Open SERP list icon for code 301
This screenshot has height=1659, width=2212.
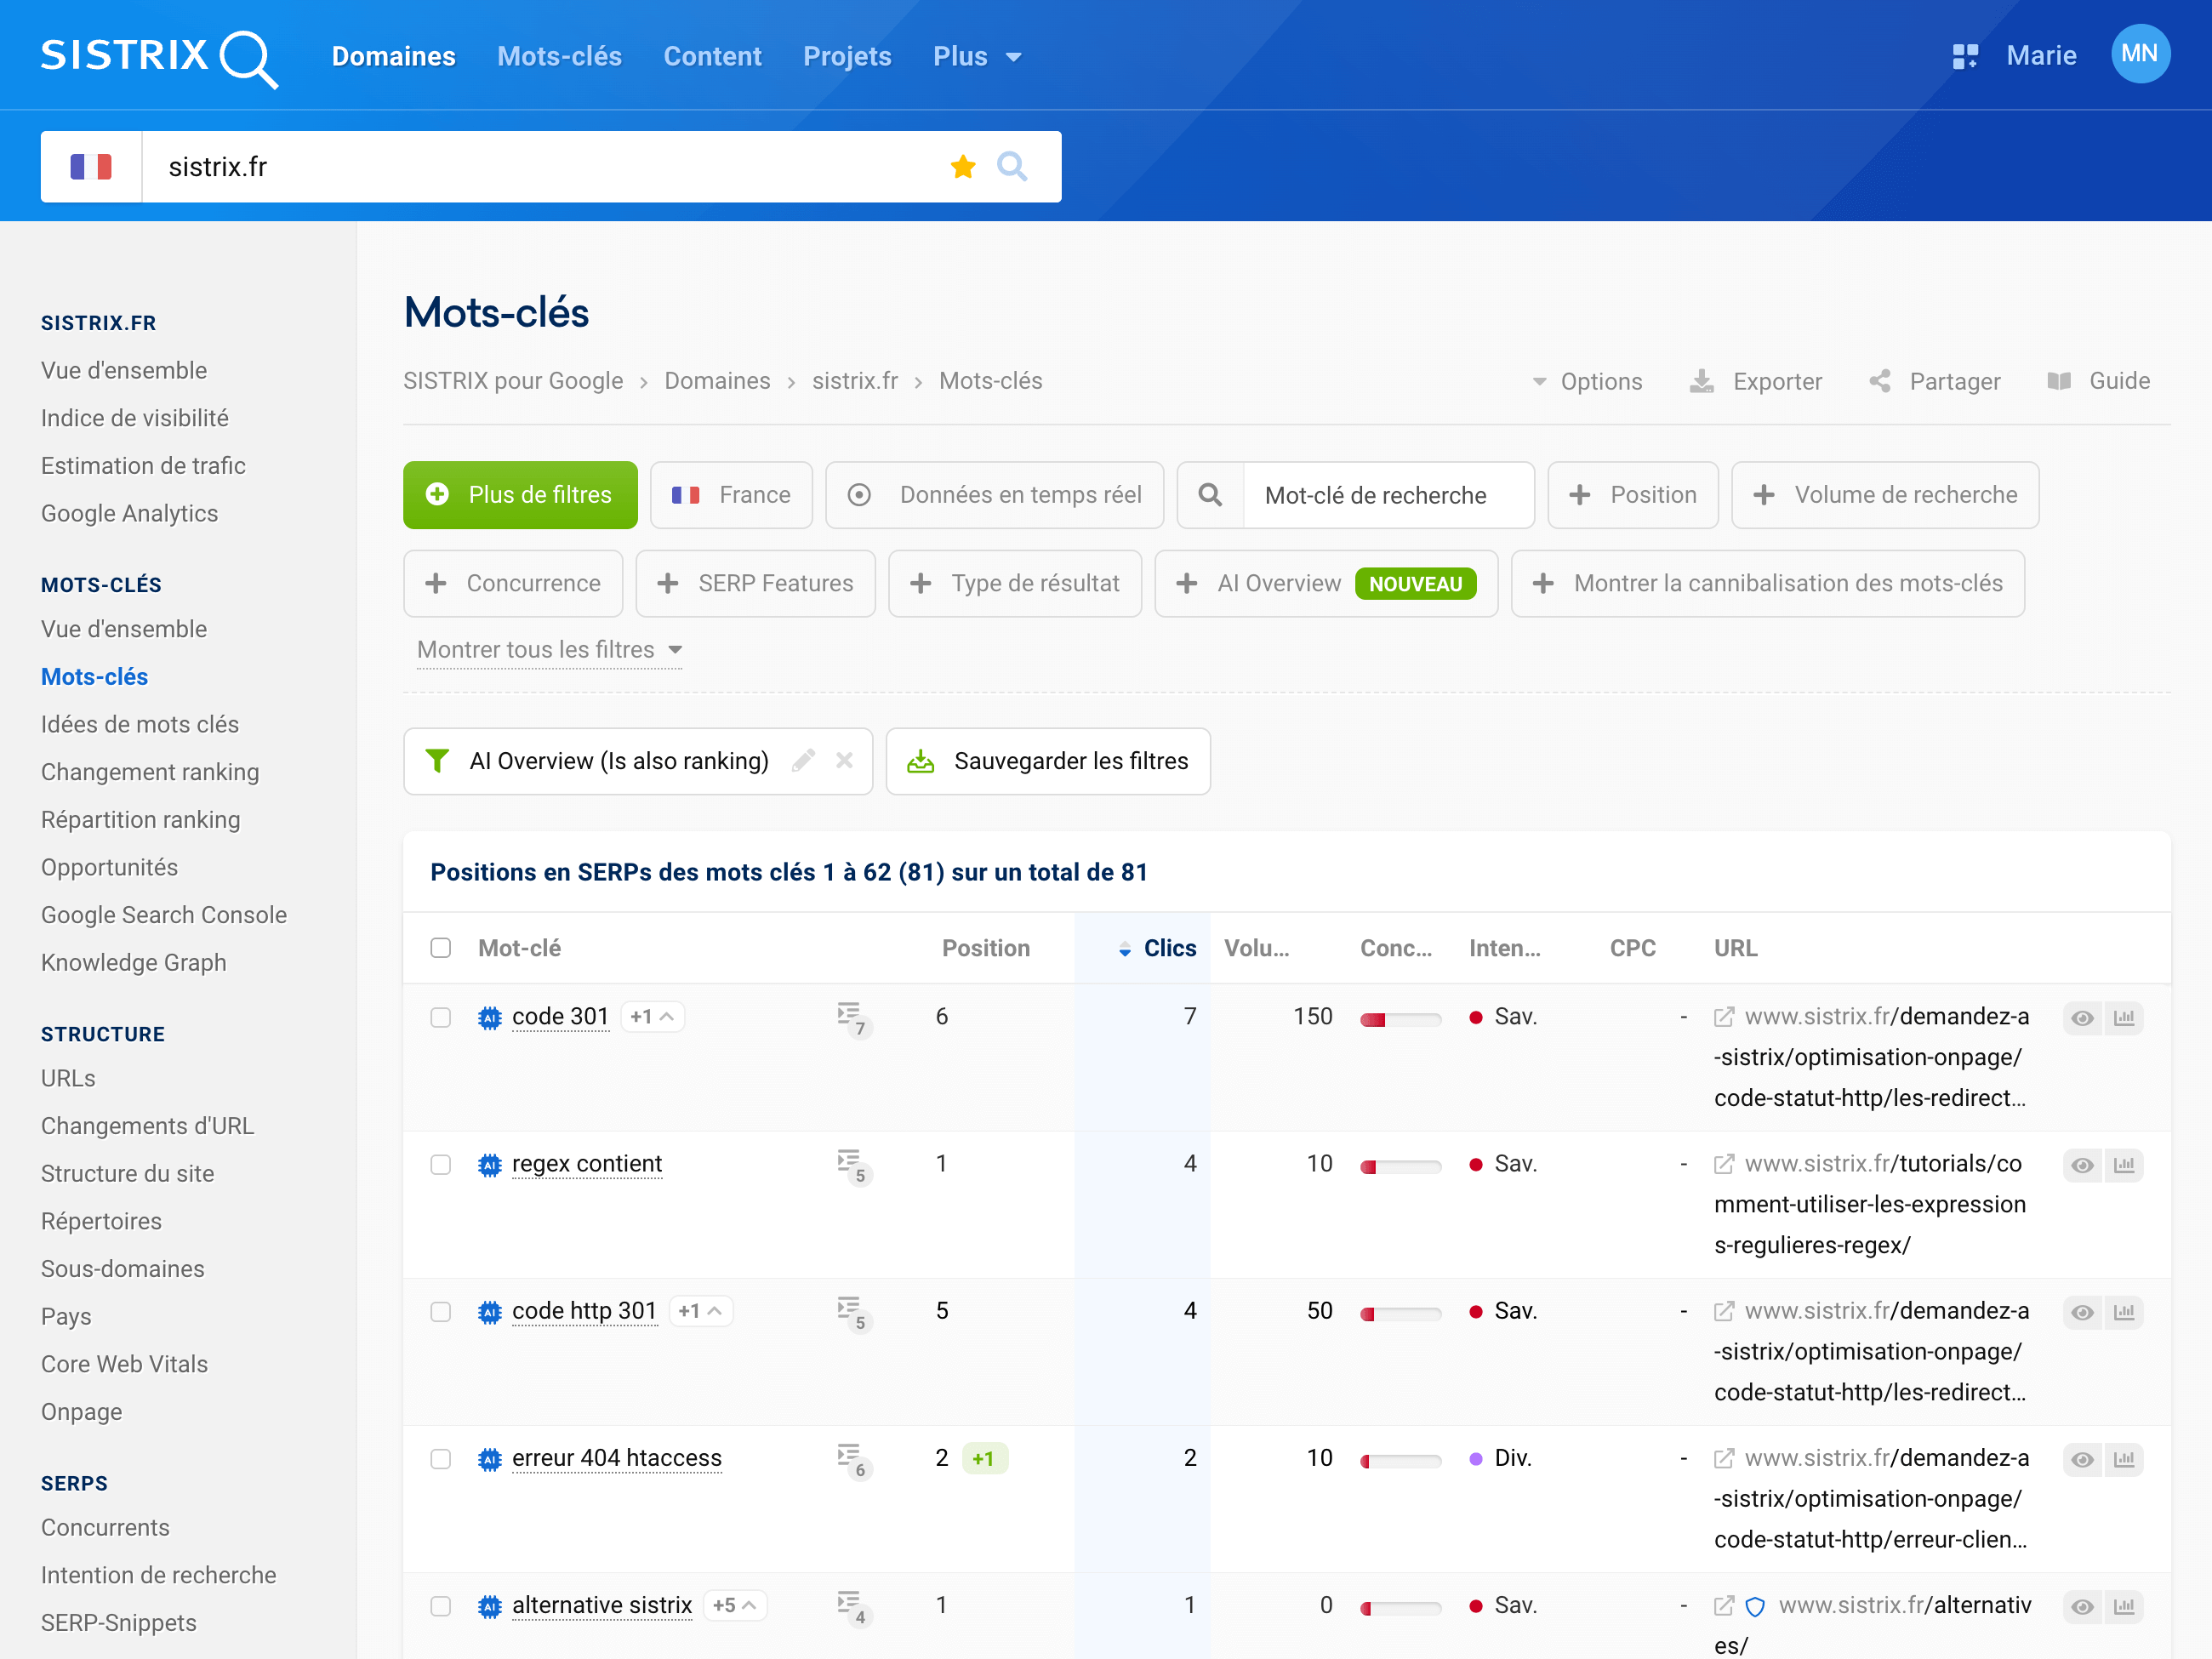(853, 1019)
